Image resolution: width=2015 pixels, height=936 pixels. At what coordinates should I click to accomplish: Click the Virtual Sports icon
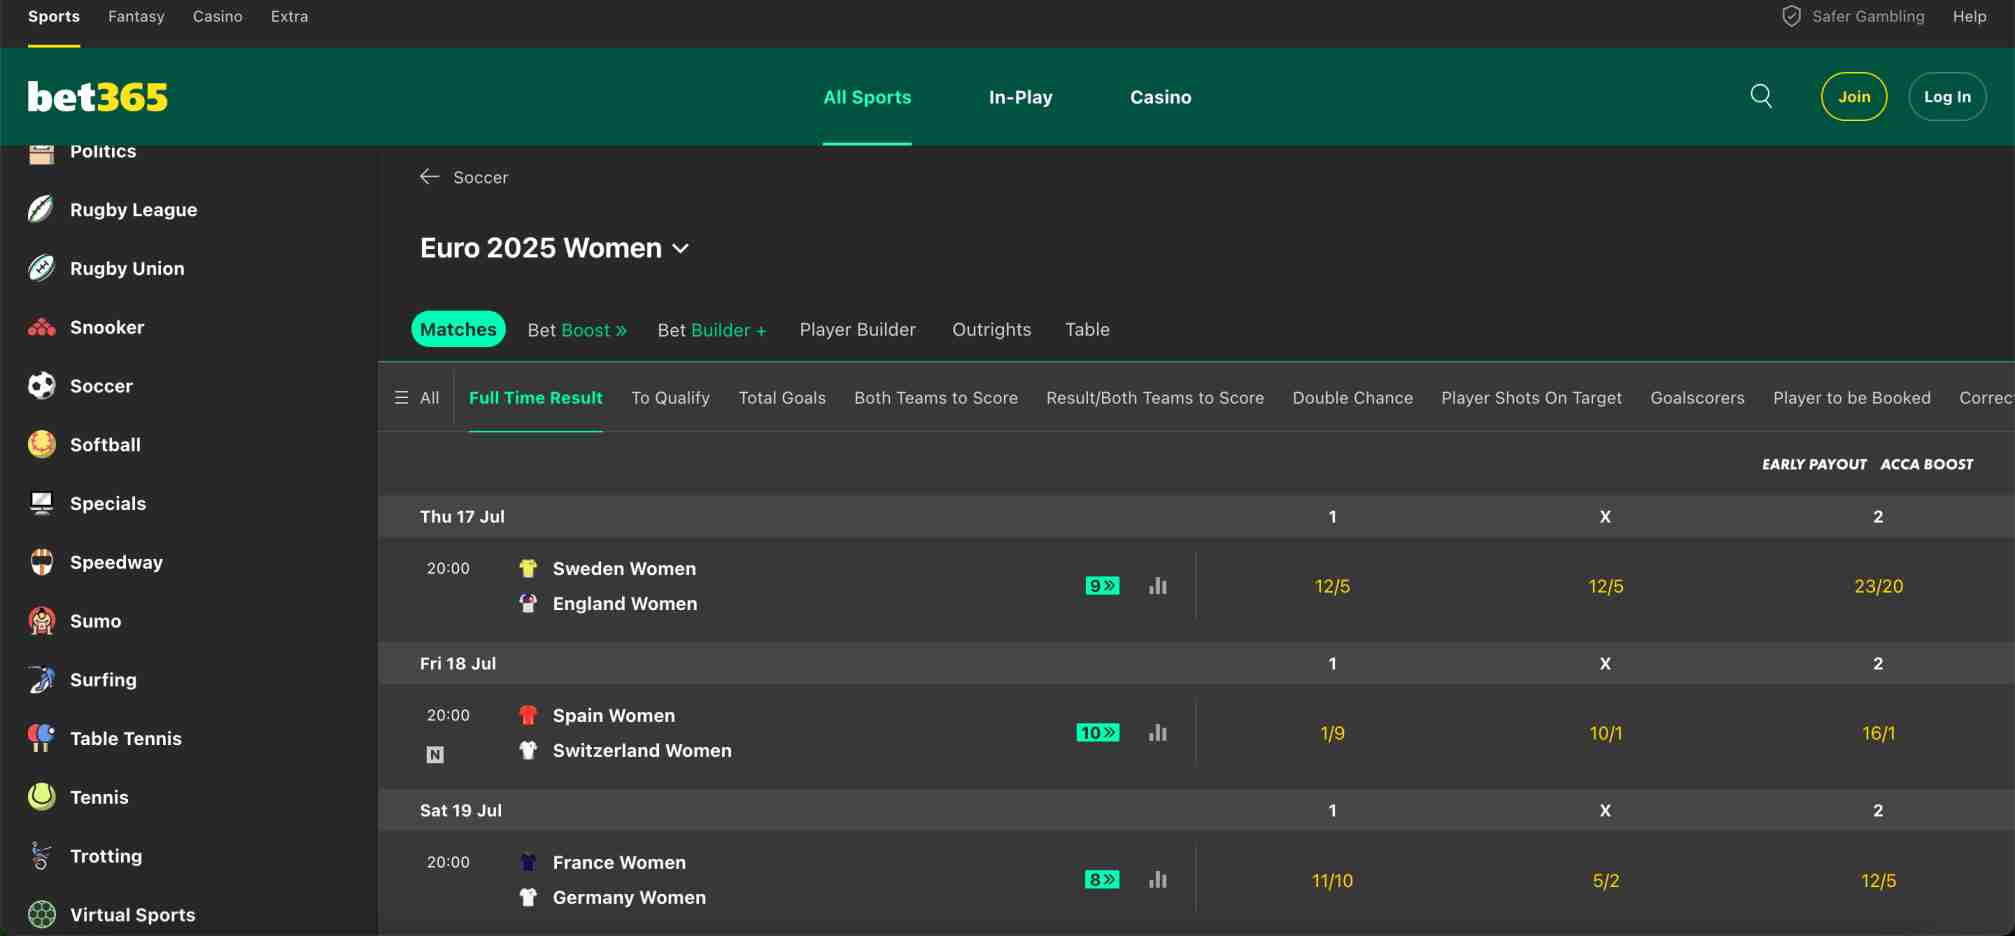[x=41, y=915]
